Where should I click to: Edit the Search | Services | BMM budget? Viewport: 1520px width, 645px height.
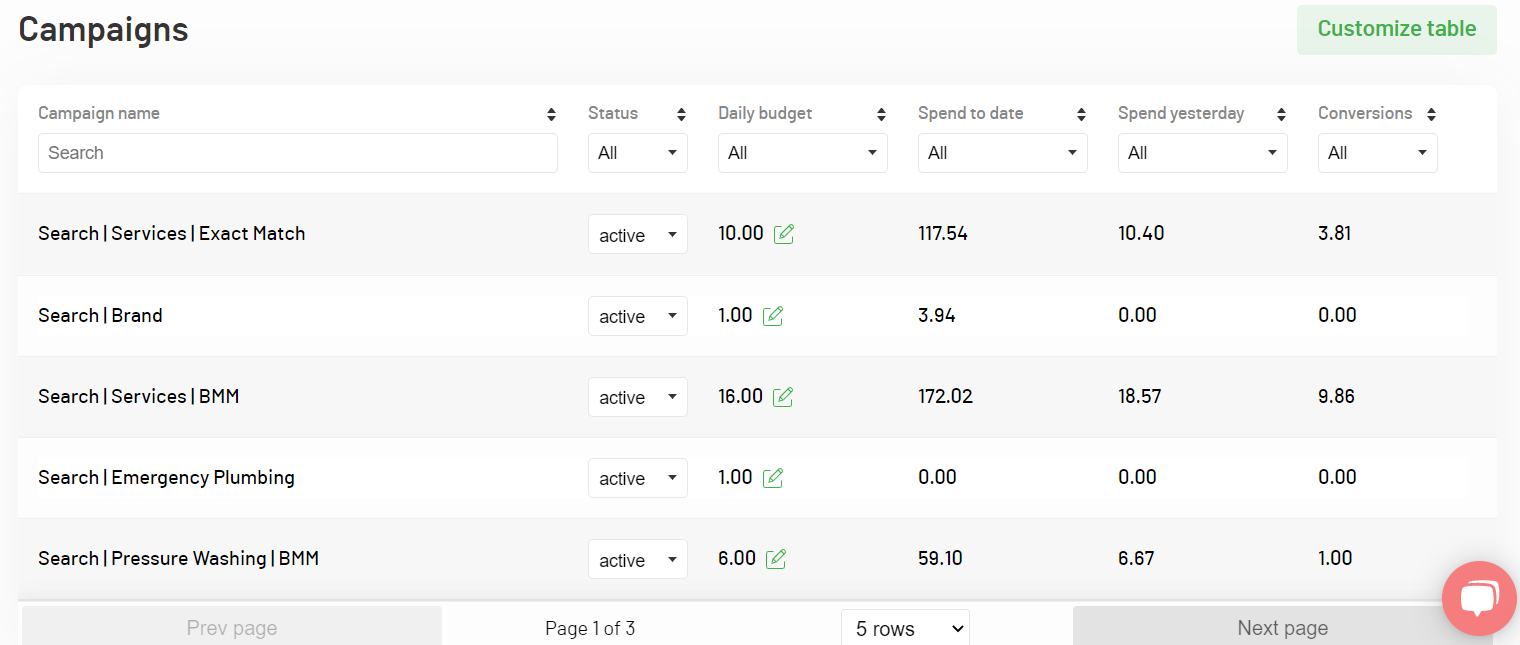click(x=783, y=397)
